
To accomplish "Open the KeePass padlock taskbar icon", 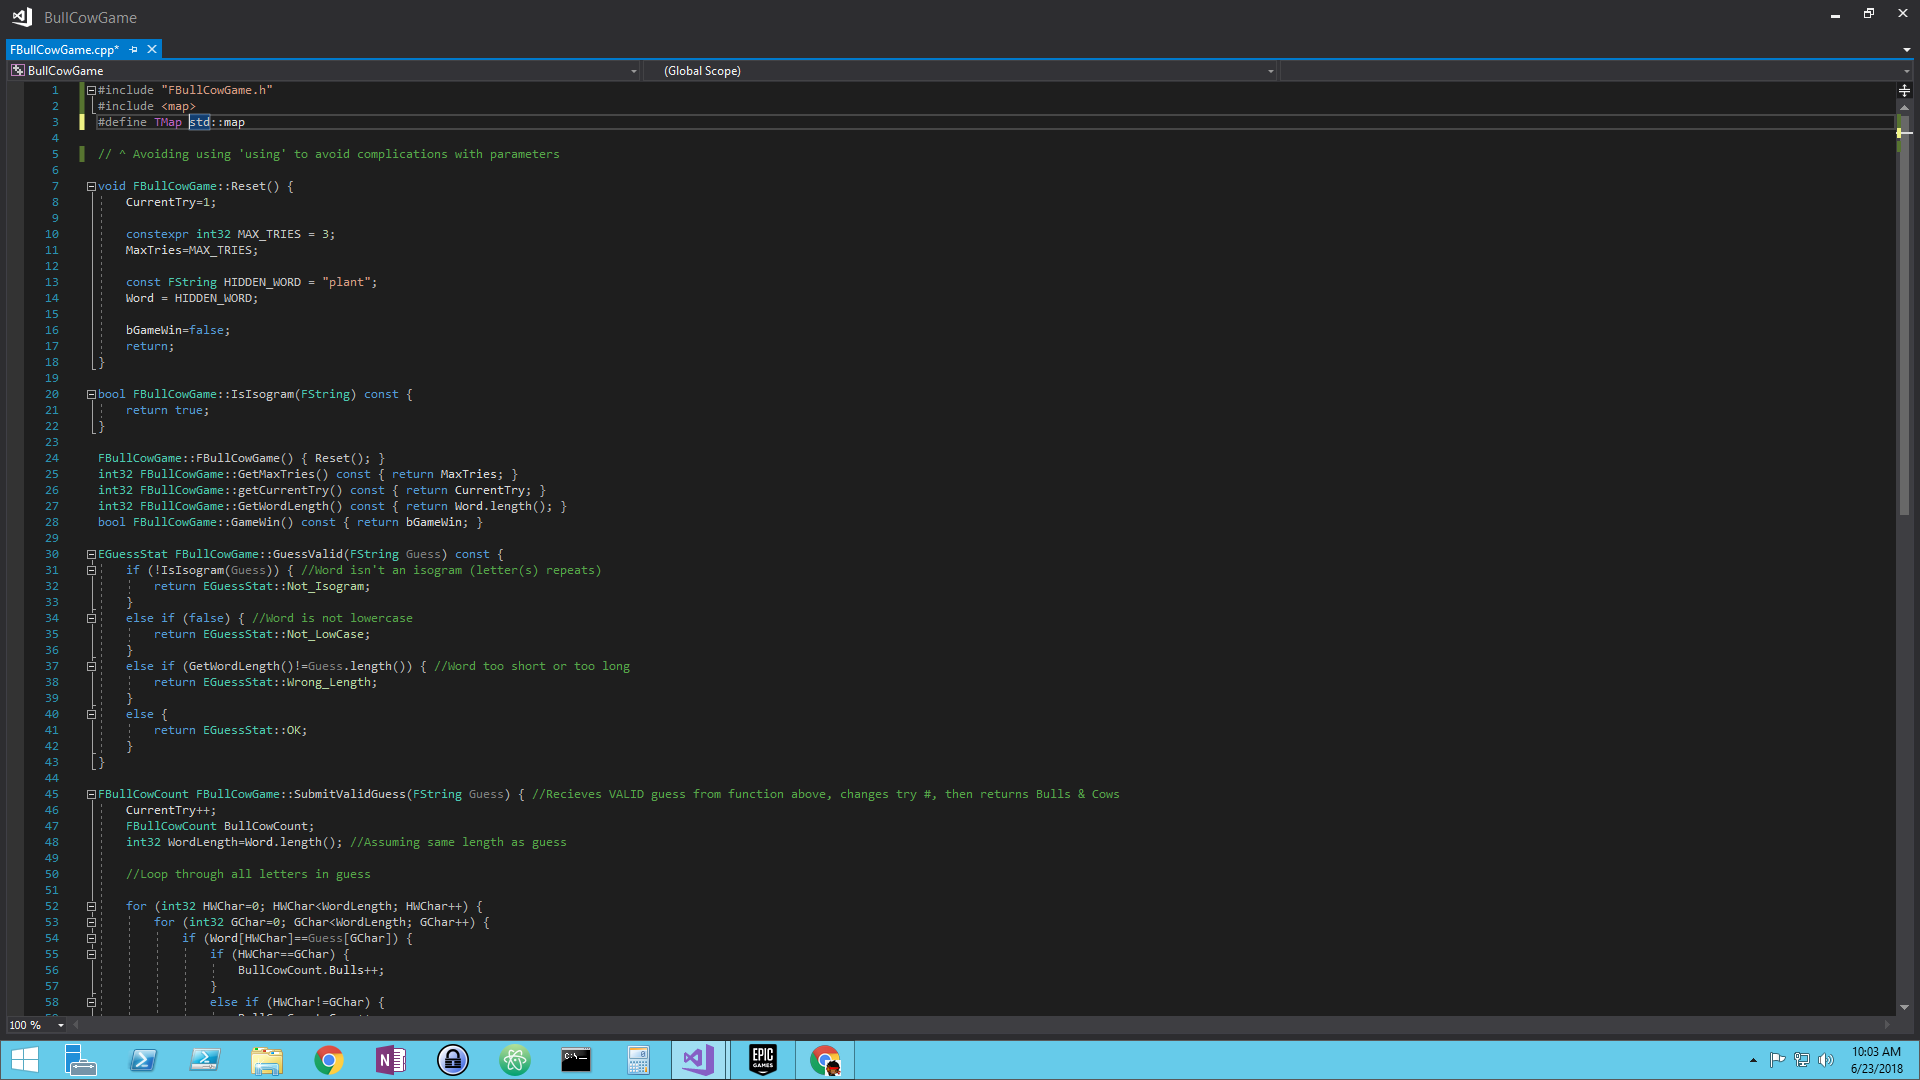I will click(x=453, y=1060).
